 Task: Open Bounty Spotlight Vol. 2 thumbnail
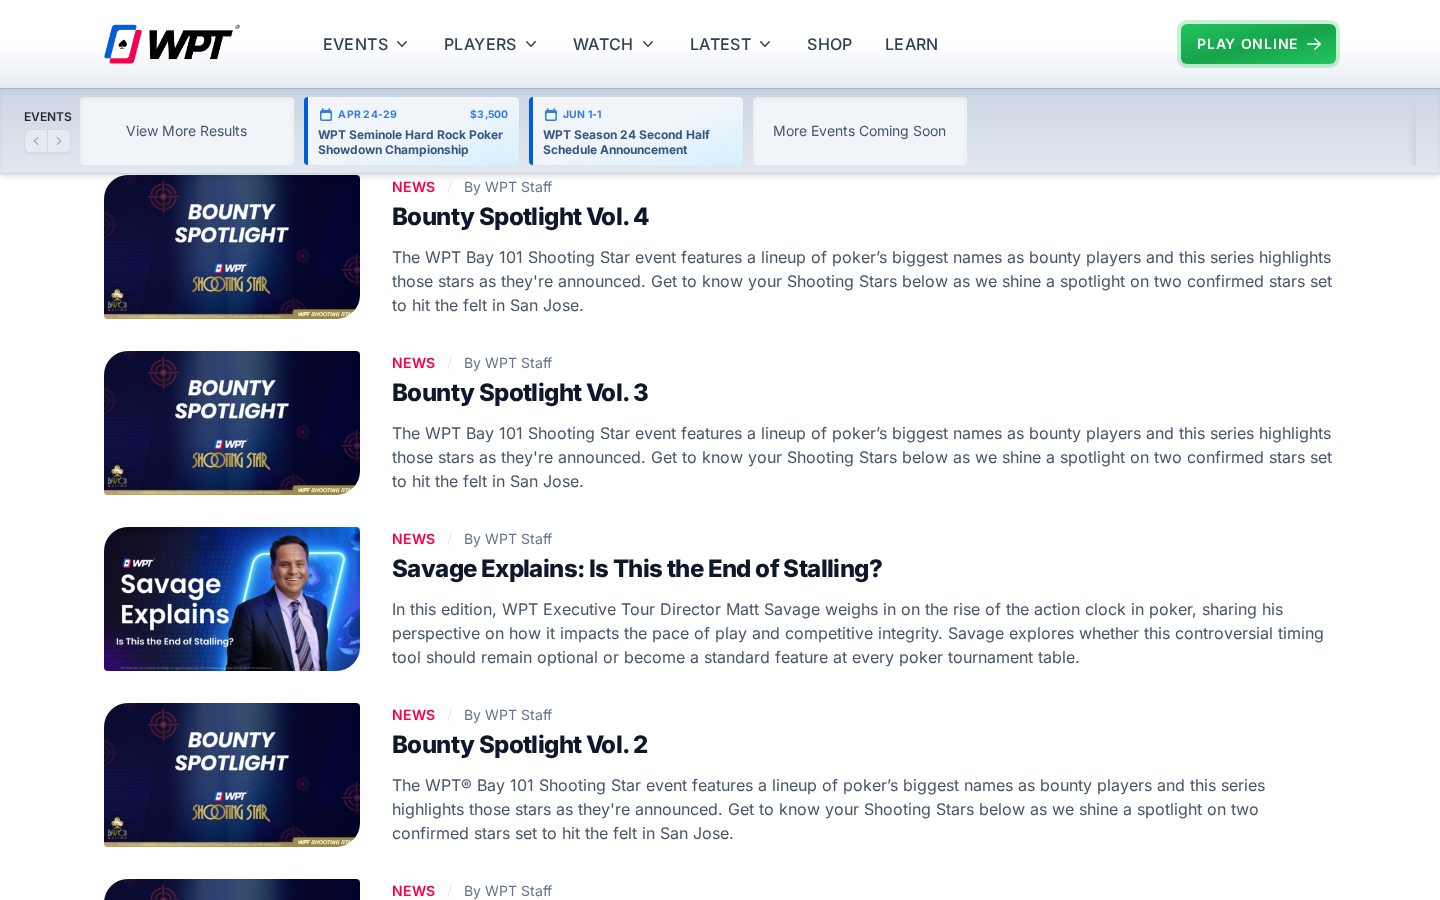click(232, 775)
